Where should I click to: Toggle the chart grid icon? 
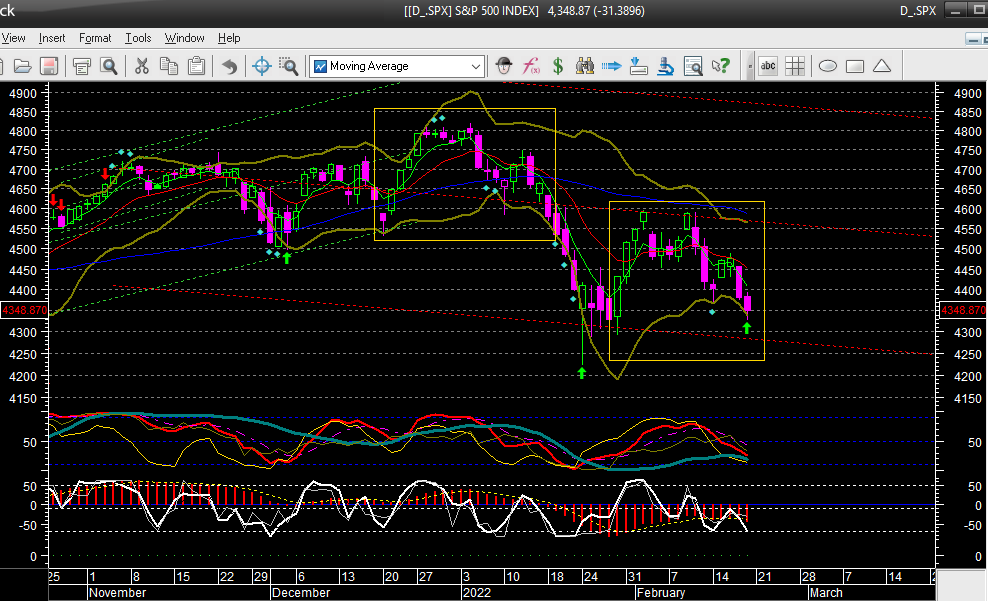pos(795,66)
